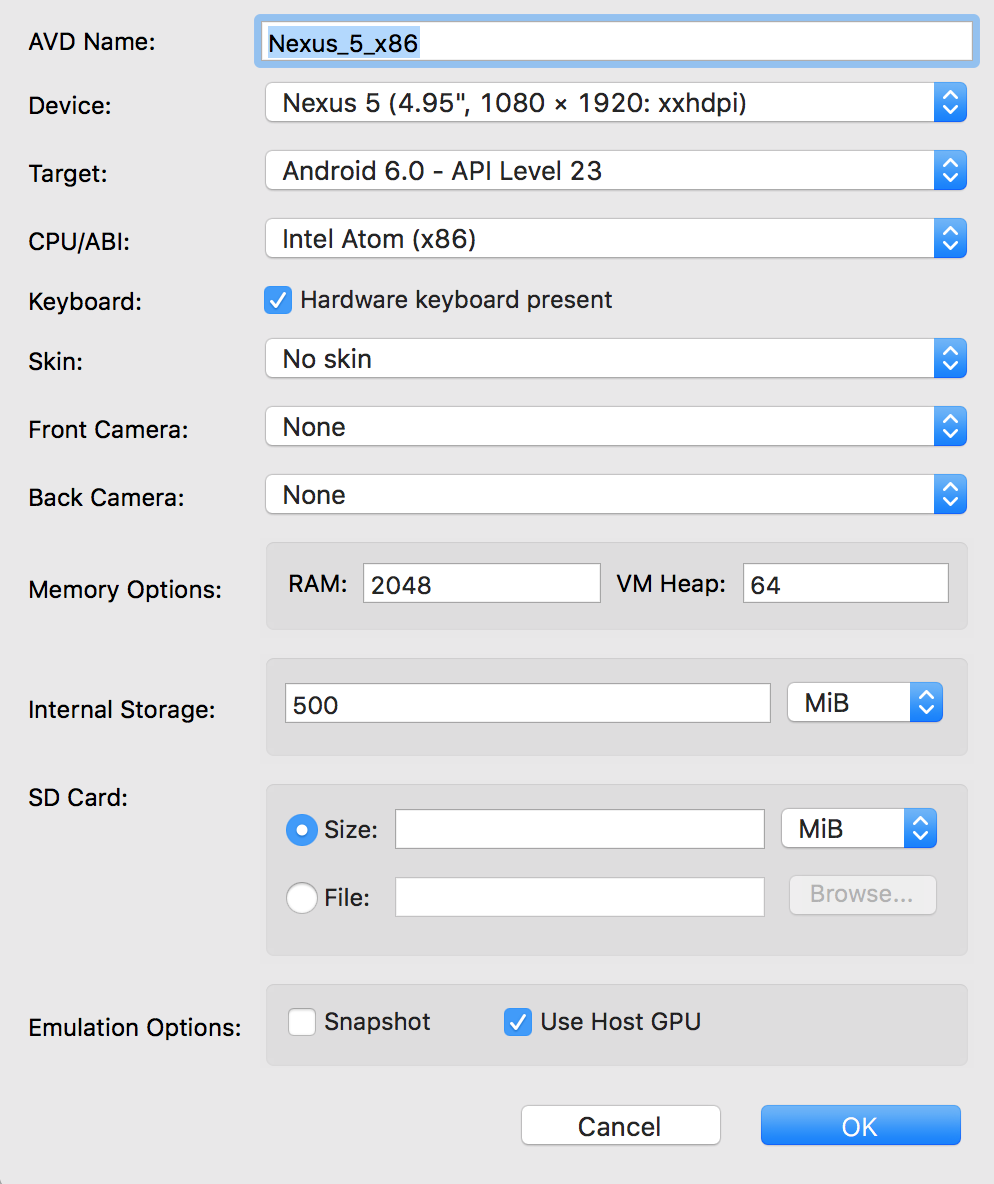
Task: Select the SD Card File radio button
Action: coord(301,898)
